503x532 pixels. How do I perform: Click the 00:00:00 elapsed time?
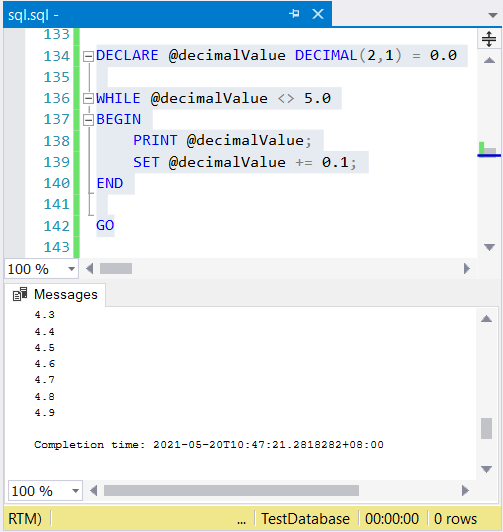pos(392,519)
